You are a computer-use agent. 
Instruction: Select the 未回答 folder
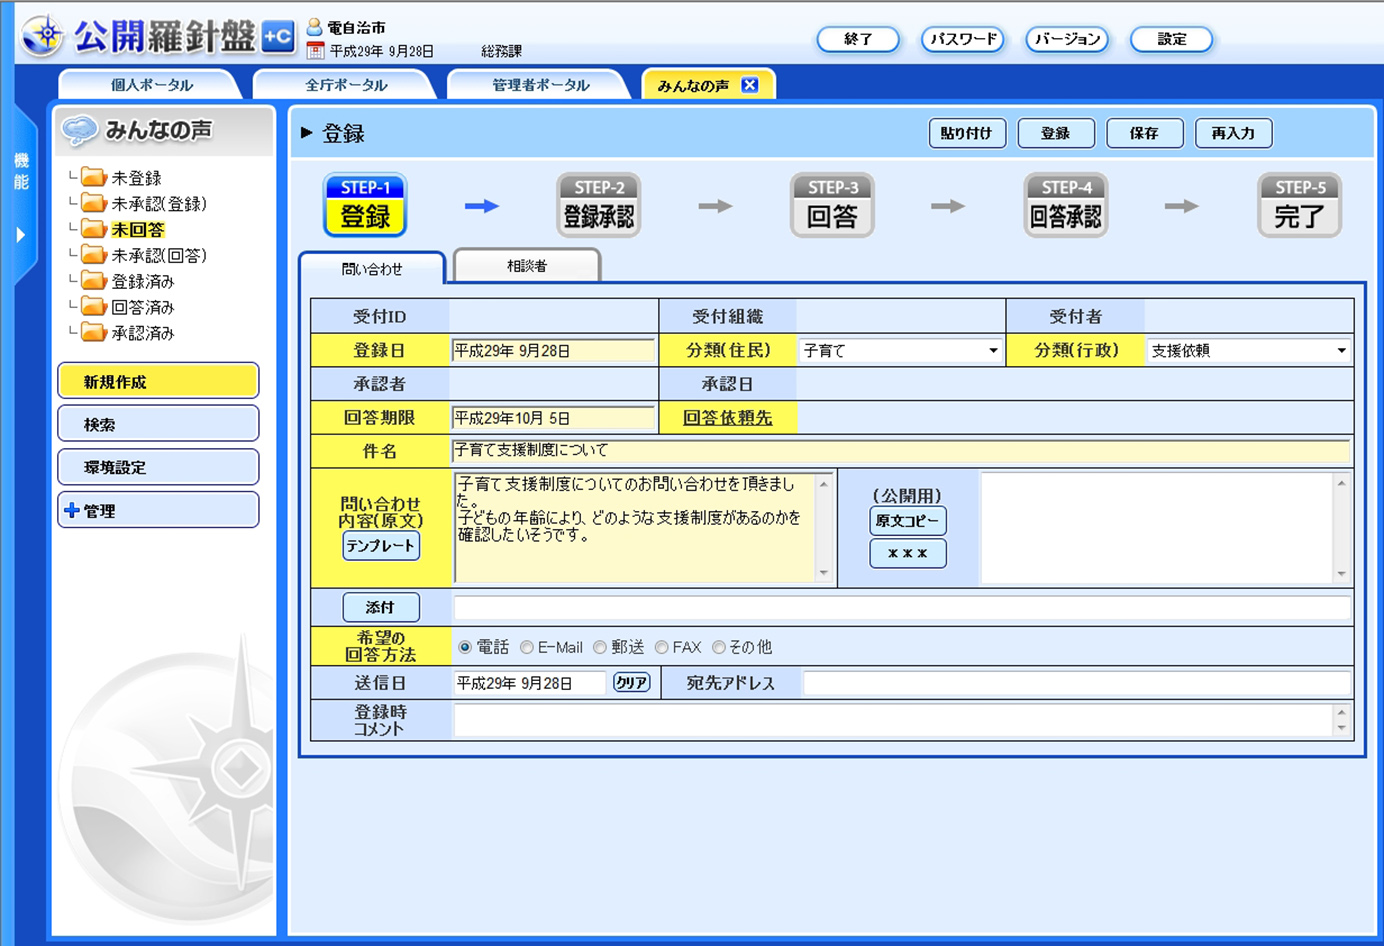click(x=123, y=230)
